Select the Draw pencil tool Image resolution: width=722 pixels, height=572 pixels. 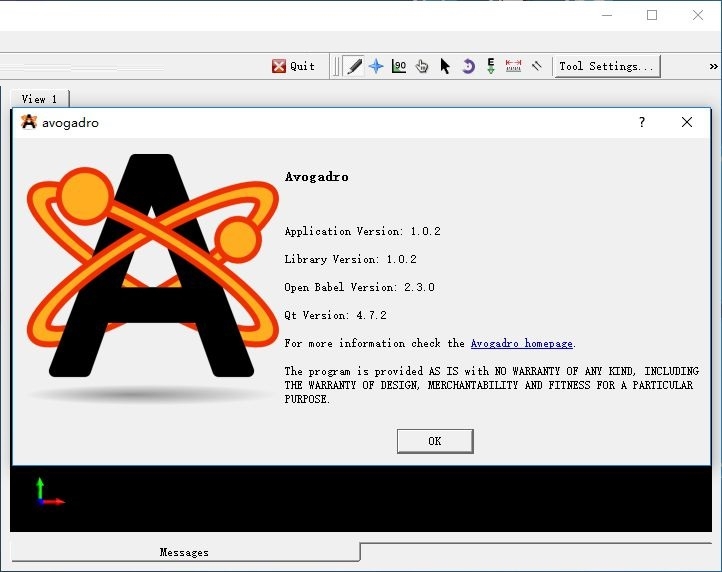coord(354,66)
